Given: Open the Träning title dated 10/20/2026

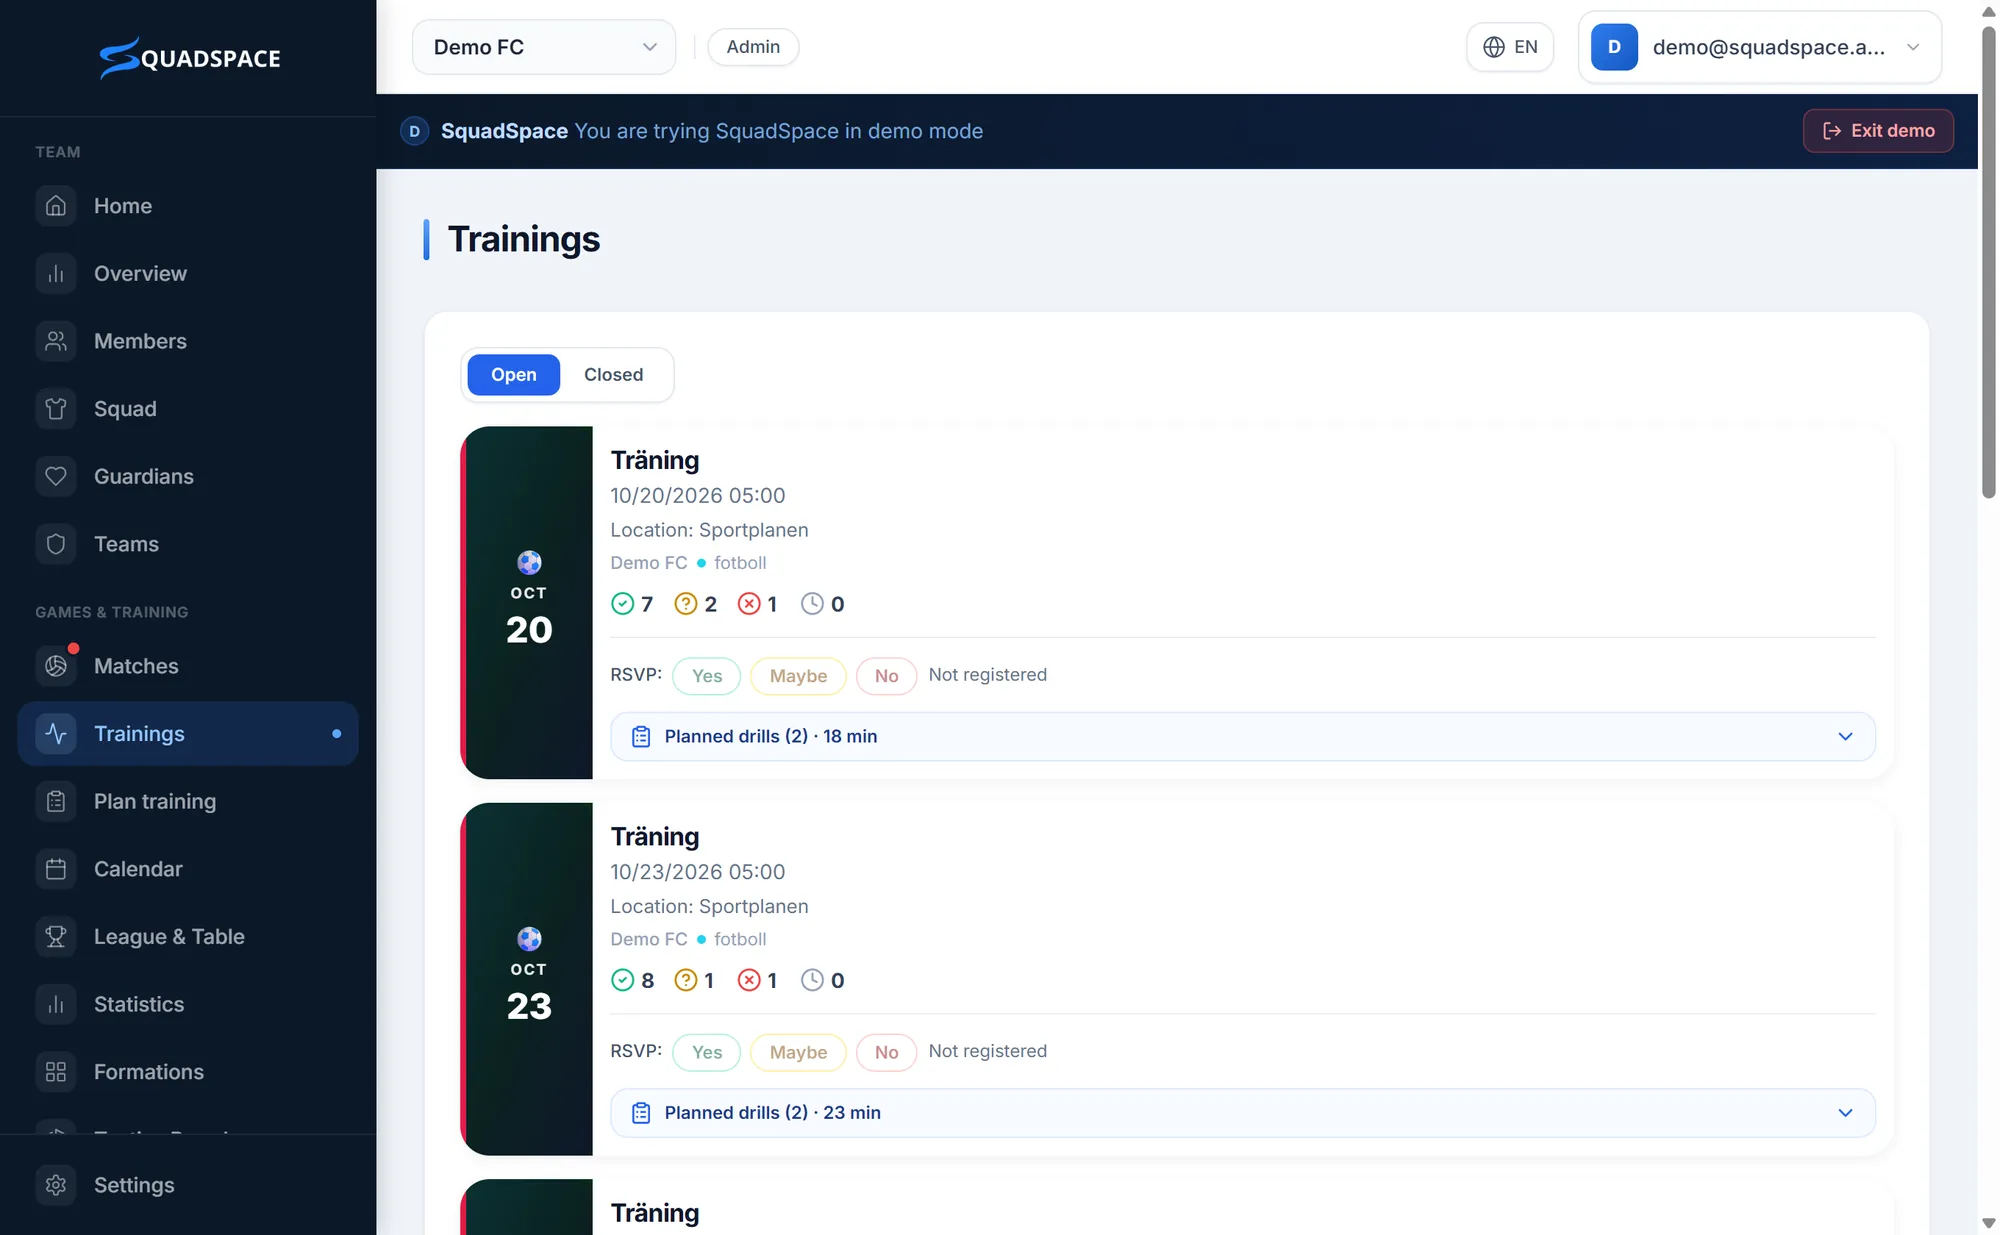Looking at the screenshot, I should [x=655, y=460].
